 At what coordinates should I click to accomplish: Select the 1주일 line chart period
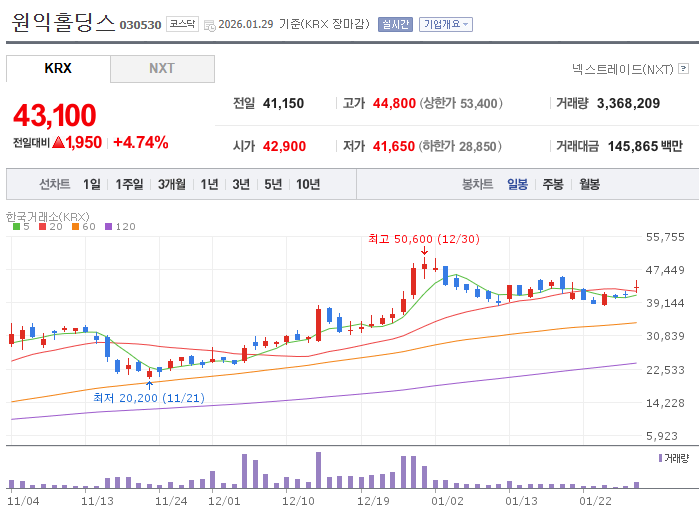129,184
